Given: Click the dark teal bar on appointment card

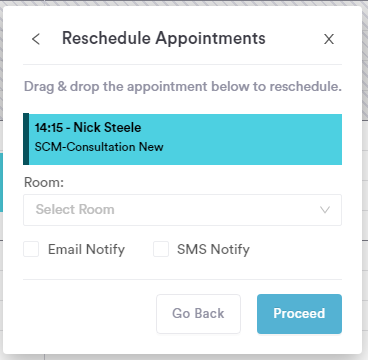Looking at the screenshot, I should coord(26,139).
